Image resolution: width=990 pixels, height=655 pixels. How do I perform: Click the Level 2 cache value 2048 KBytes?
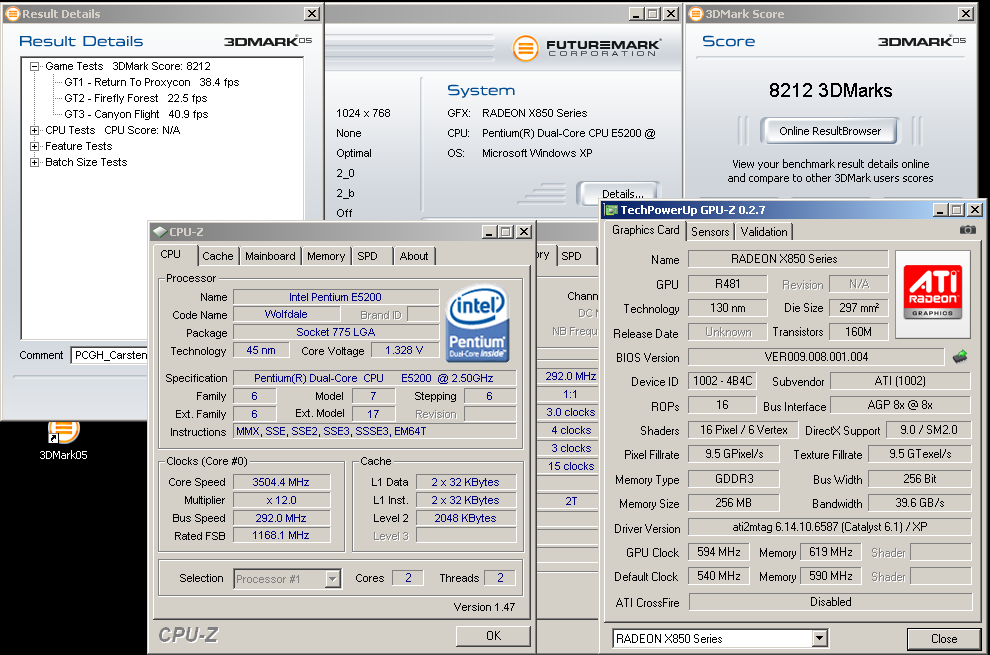point(465,518)
